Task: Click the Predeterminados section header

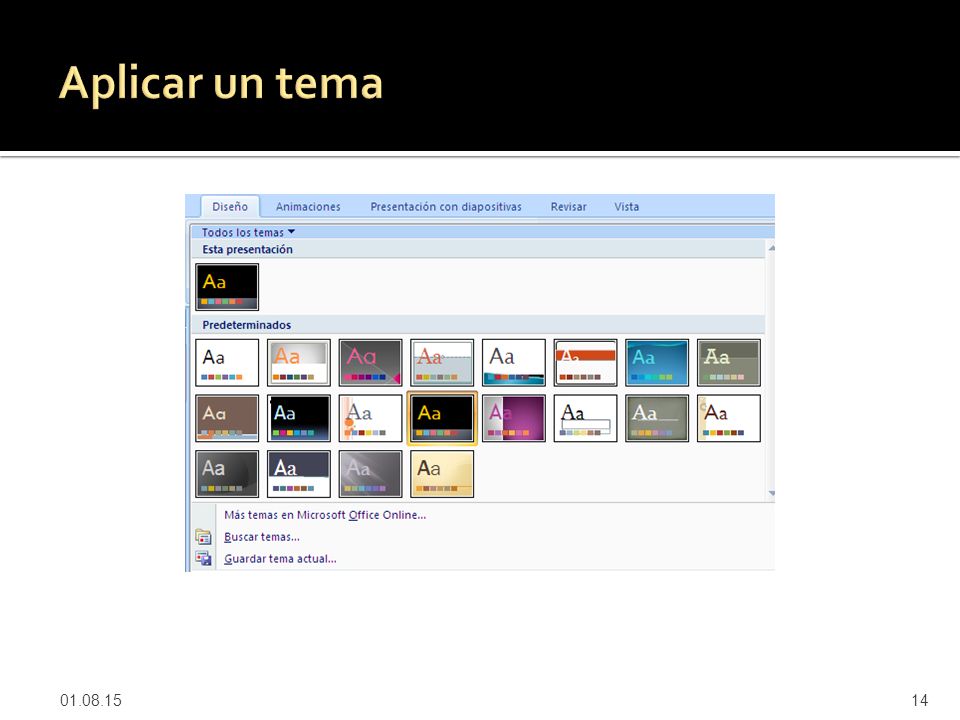Action: pos(478,324)
